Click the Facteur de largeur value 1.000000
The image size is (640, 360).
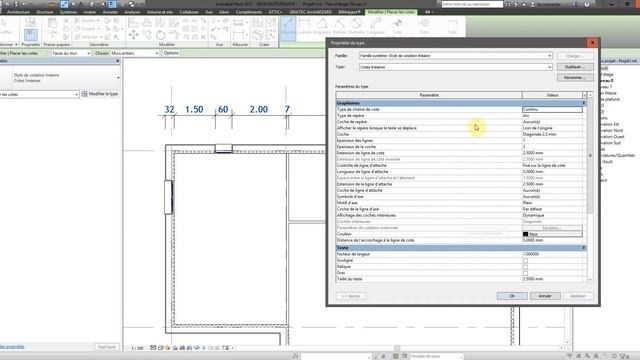(x=552, y=254)
